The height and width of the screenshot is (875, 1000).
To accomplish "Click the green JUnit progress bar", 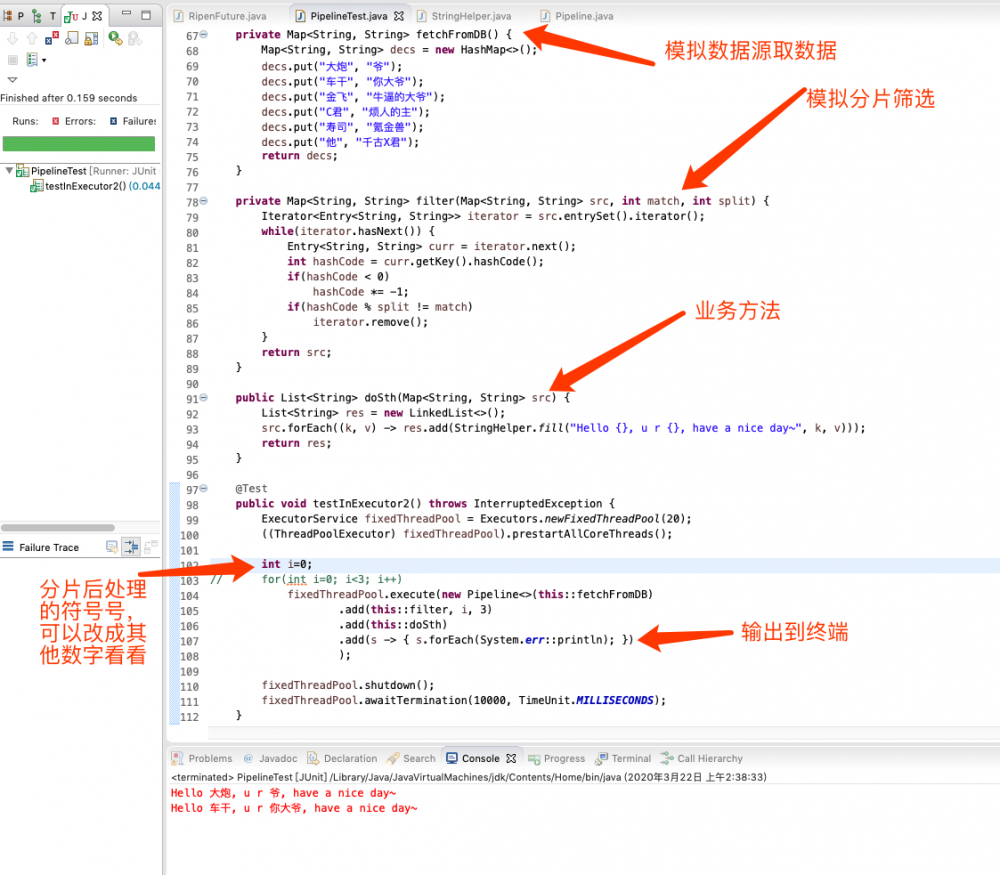I will pyautogui.click(x=79, y=143).
